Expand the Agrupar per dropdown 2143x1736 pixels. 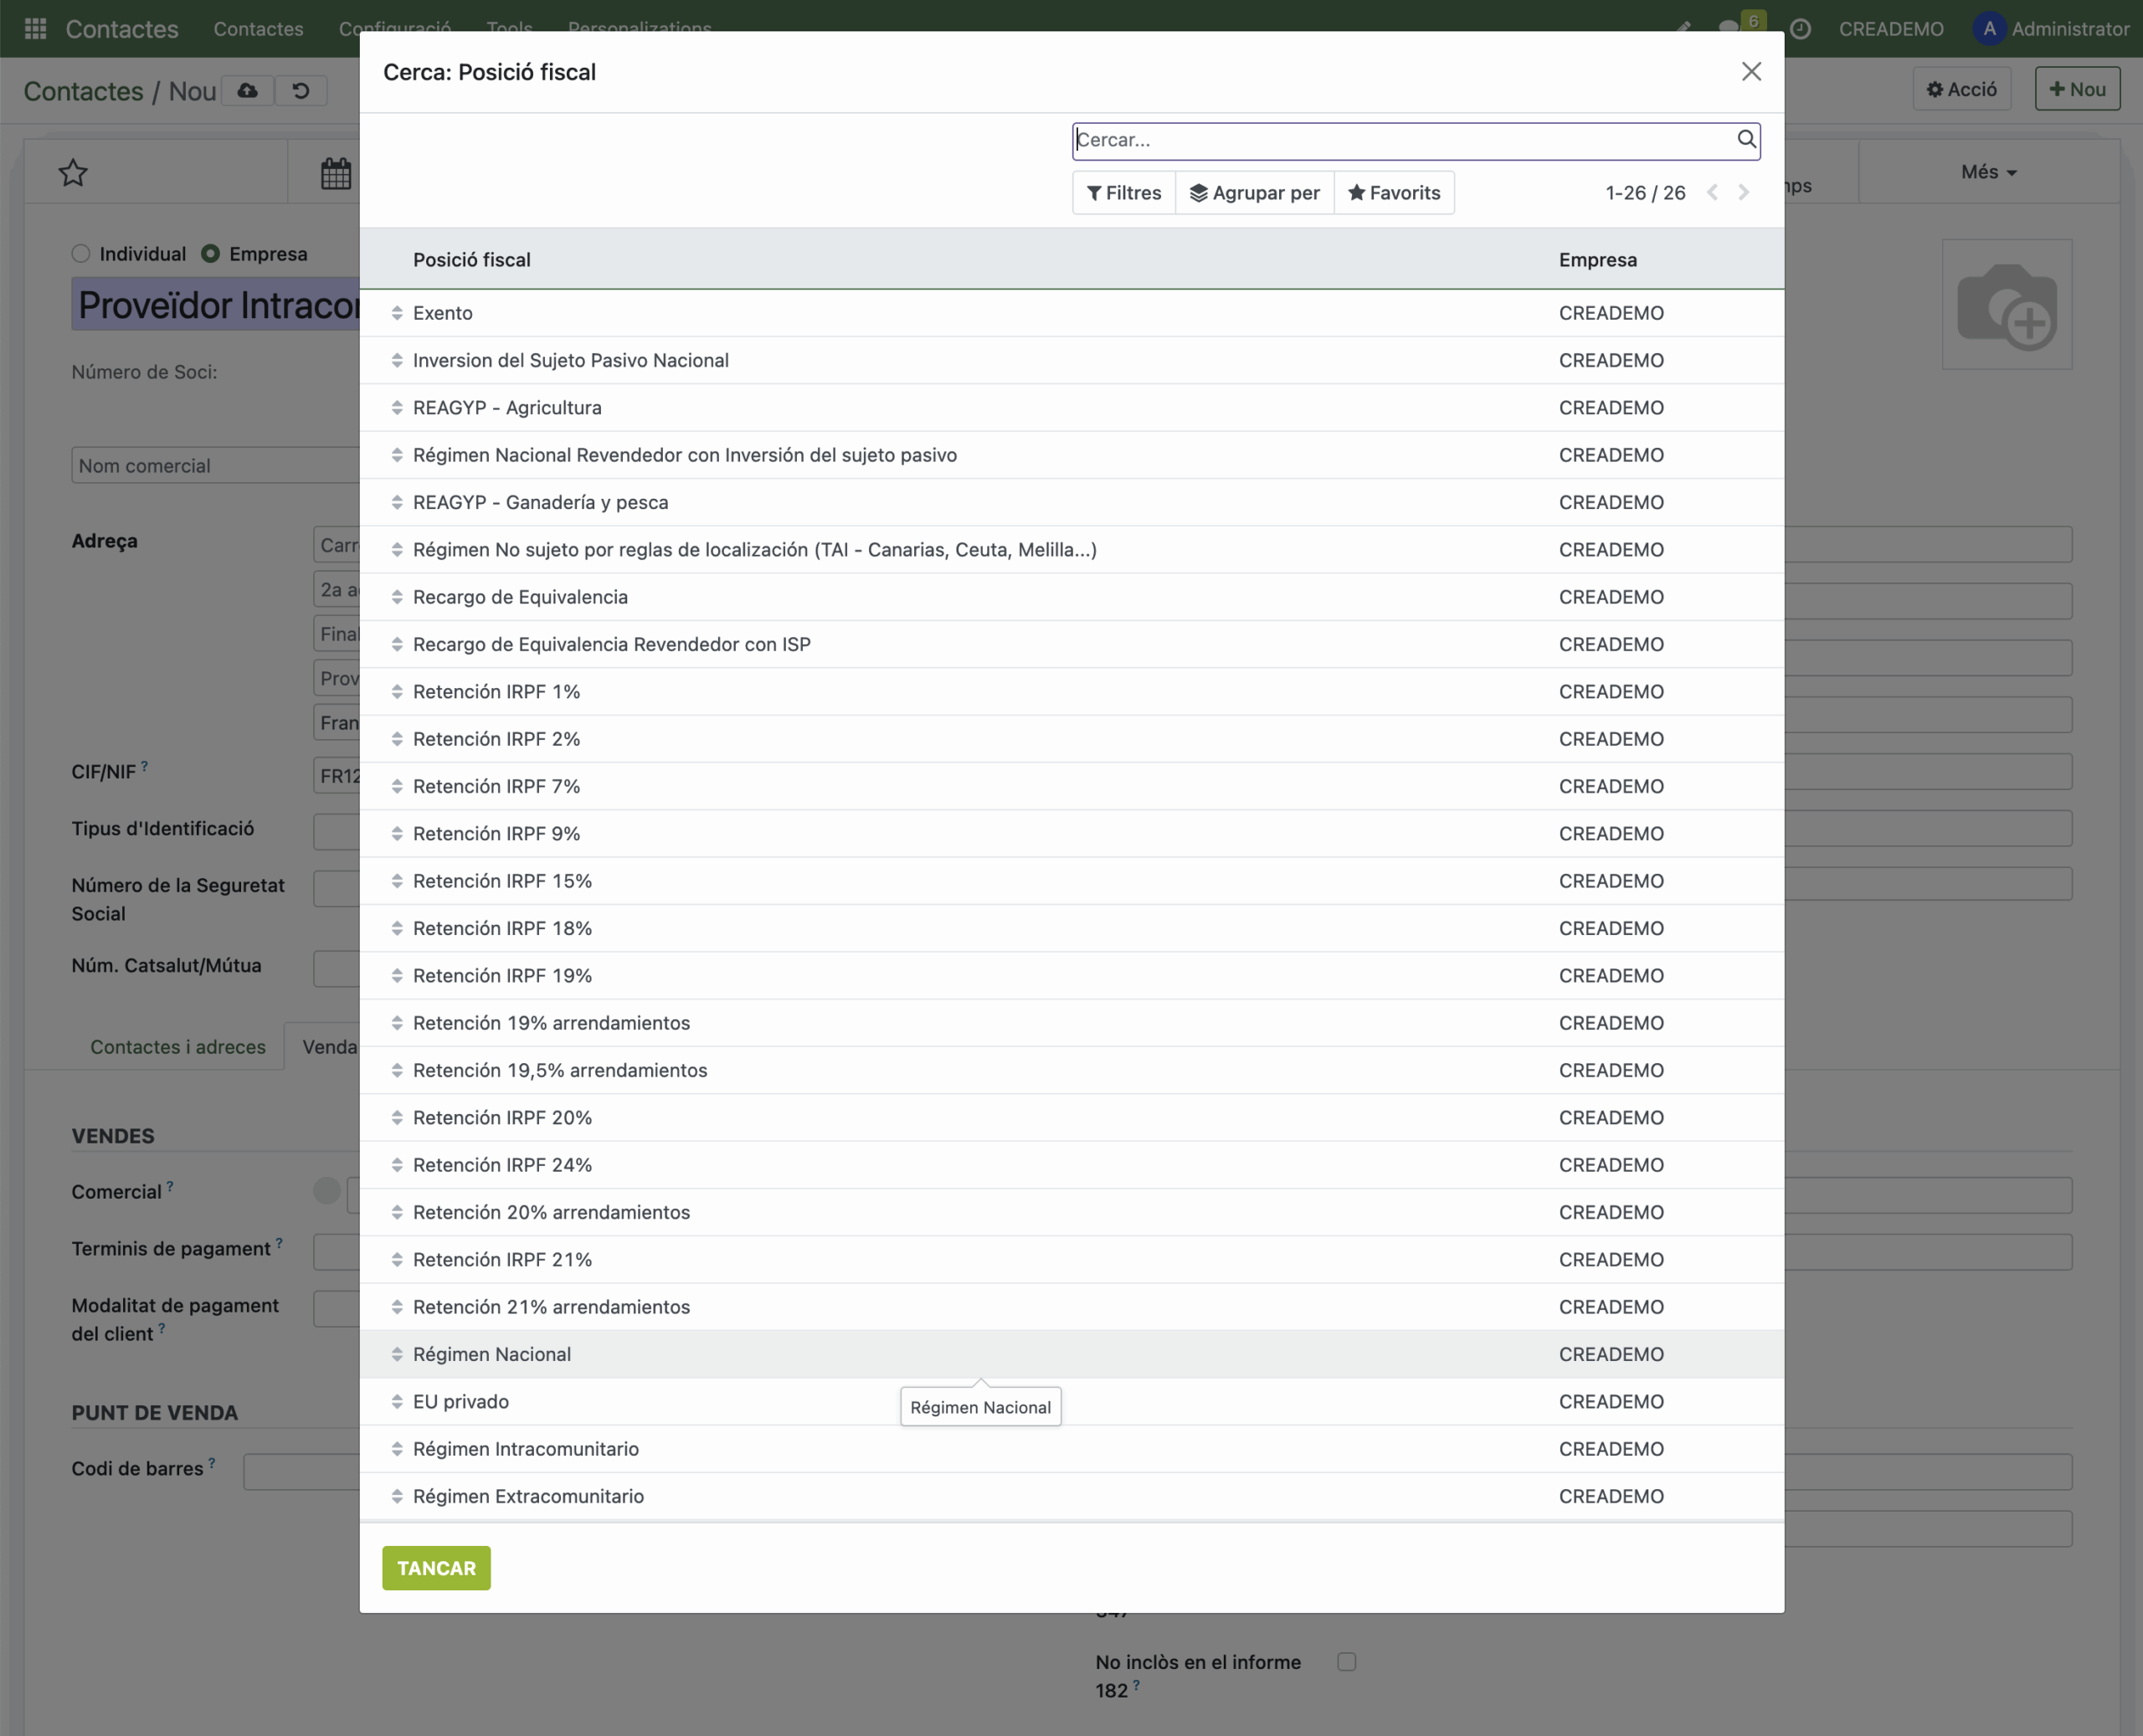[x=1254, y=193]
